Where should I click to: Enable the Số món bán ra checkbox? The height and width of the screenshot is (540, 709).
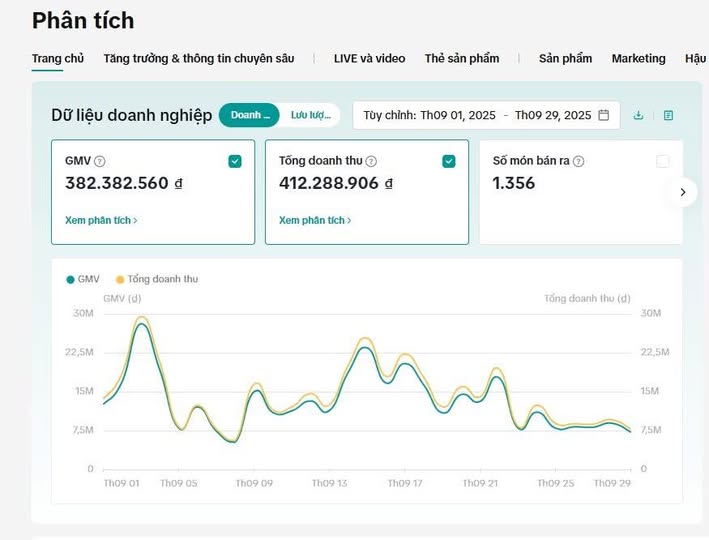tap(662, 161)
